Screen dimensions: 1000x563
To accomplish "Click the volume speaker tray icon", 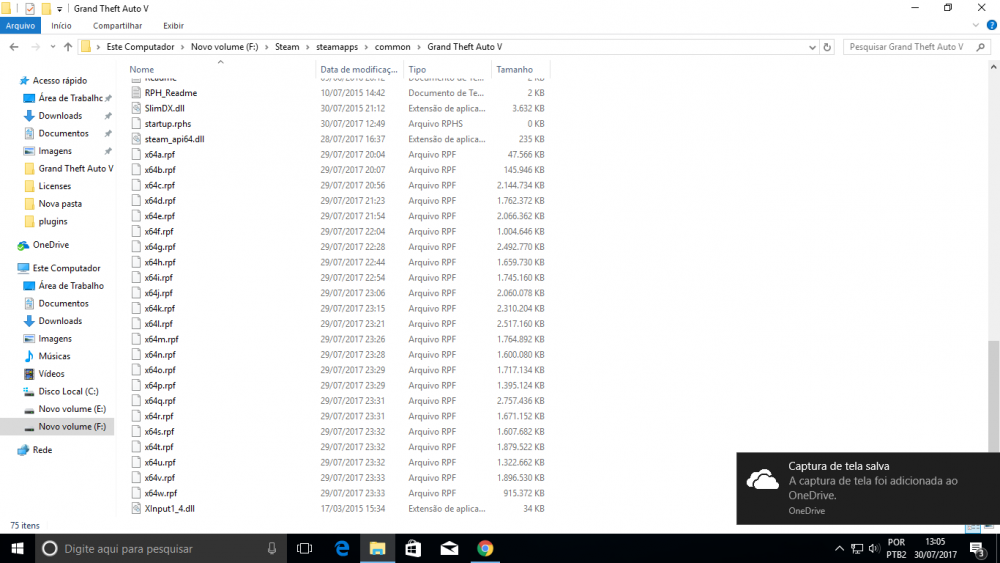I will (874, 548).
